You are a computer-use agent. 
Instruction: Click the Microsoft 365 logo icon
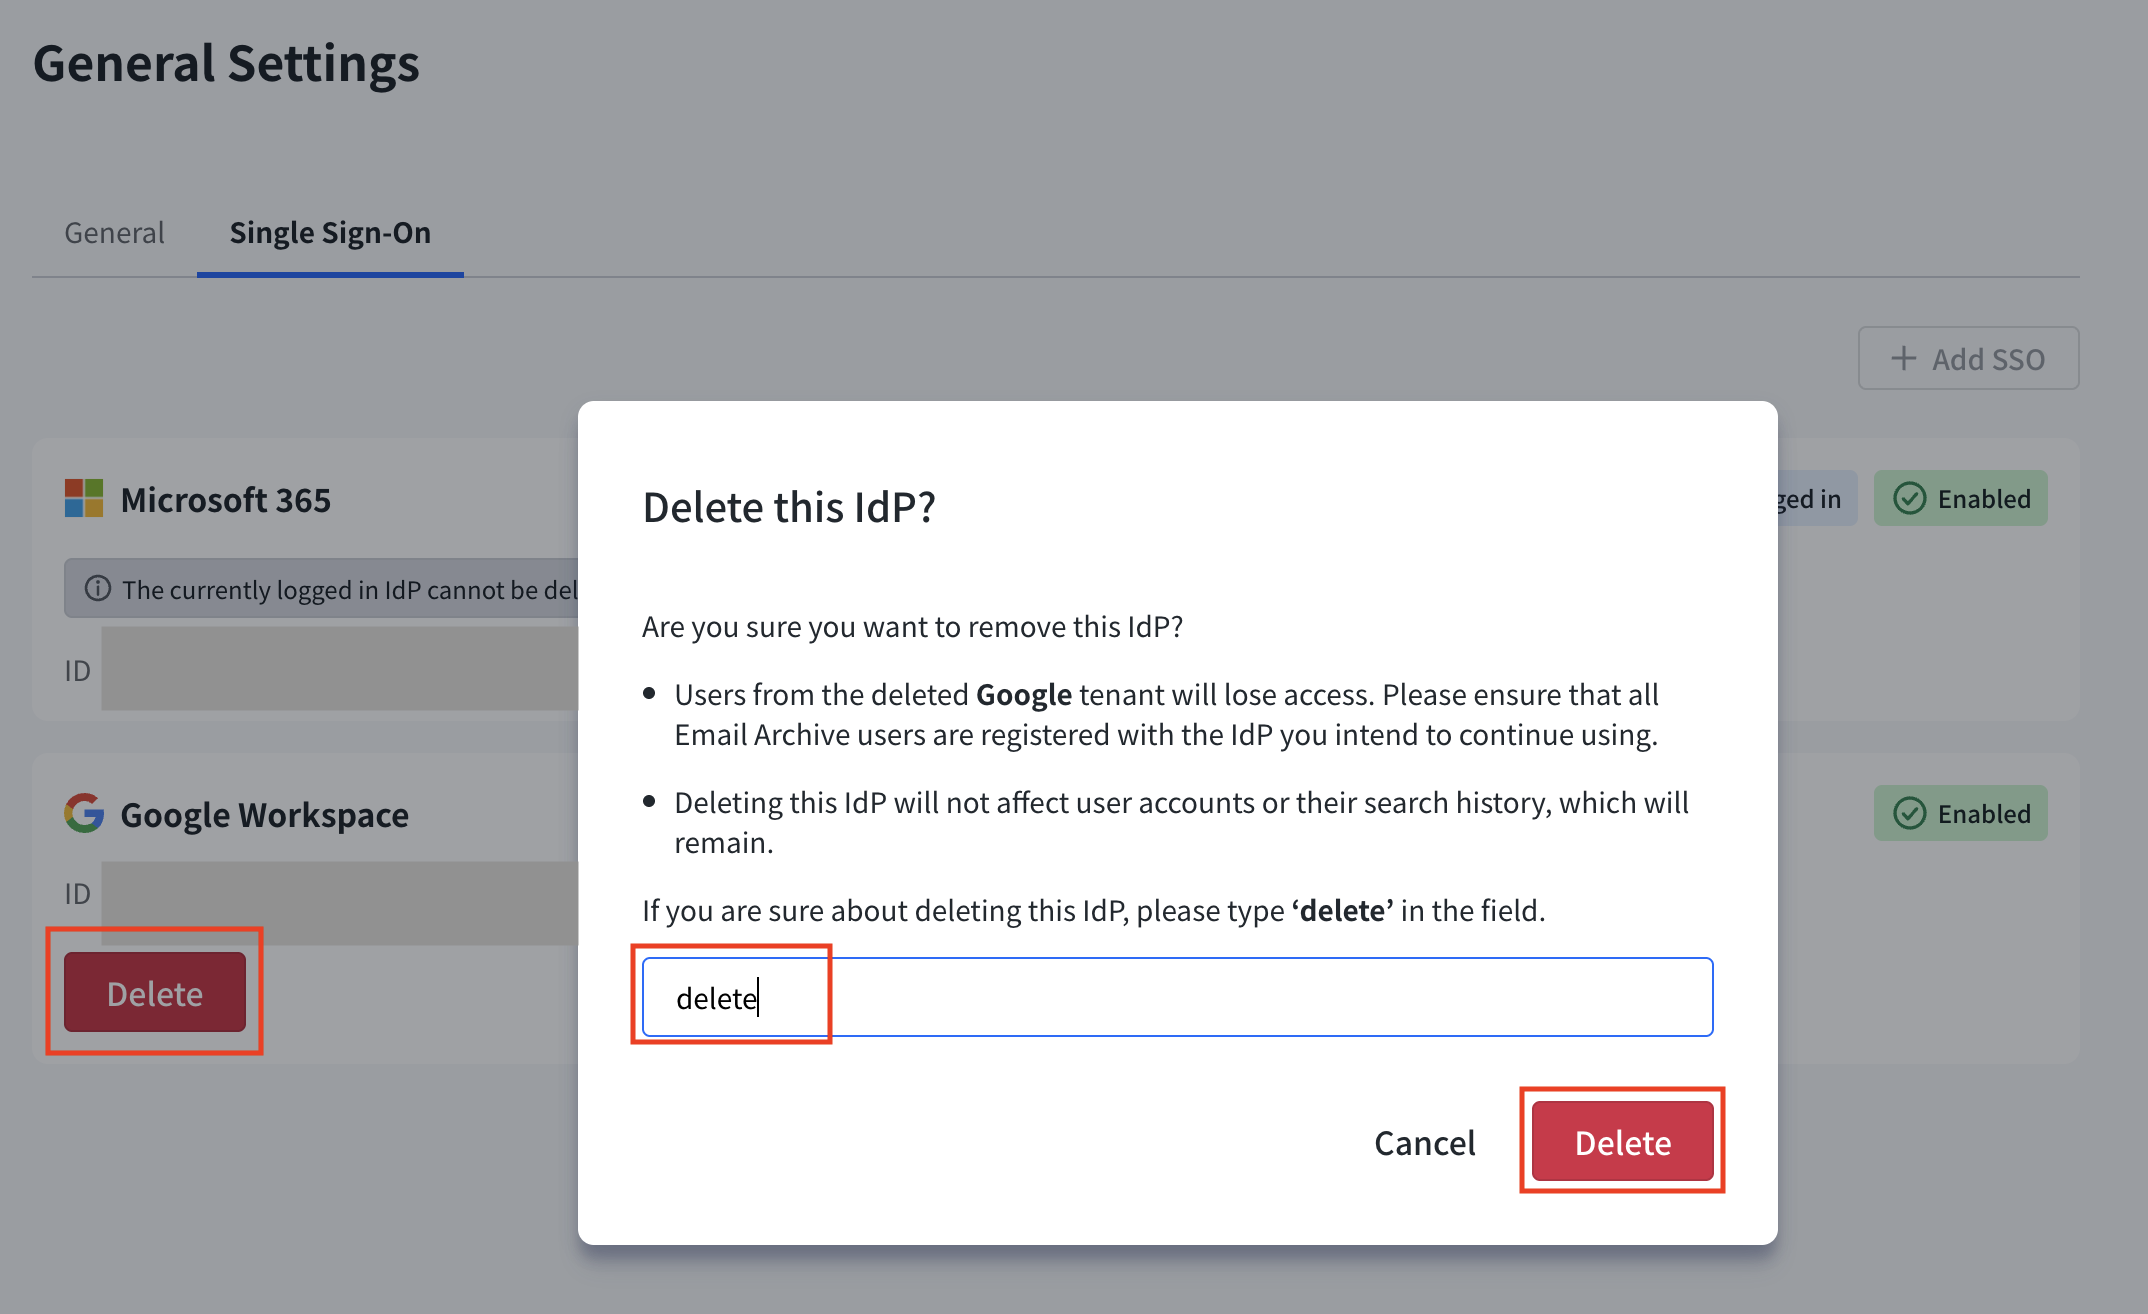point(84,498)
